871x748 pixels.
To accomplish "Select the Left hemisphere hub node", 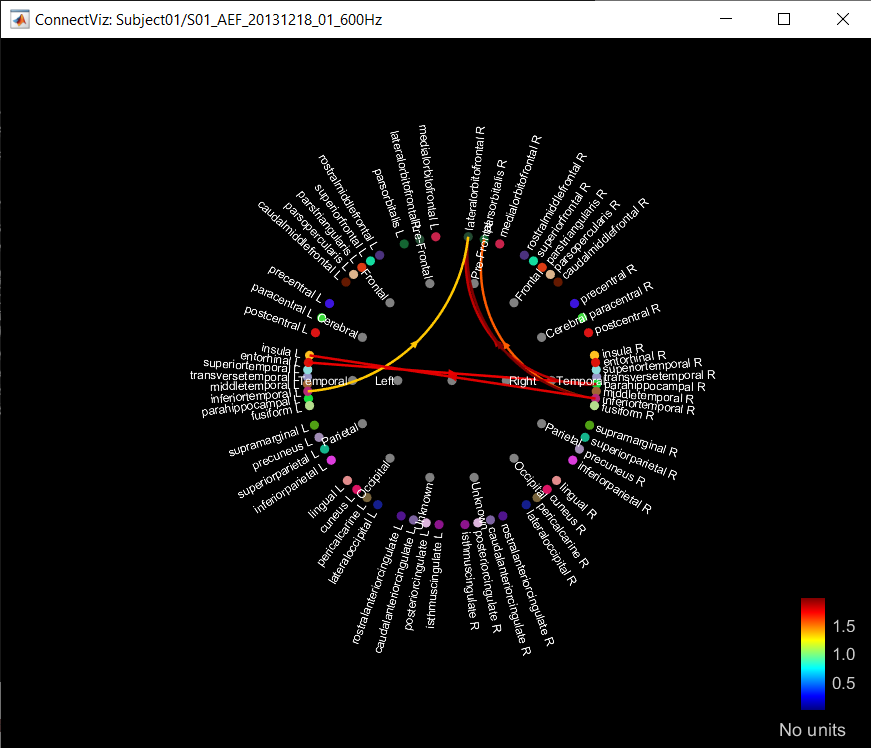I will pyautogui.click(x=398, y=380).
